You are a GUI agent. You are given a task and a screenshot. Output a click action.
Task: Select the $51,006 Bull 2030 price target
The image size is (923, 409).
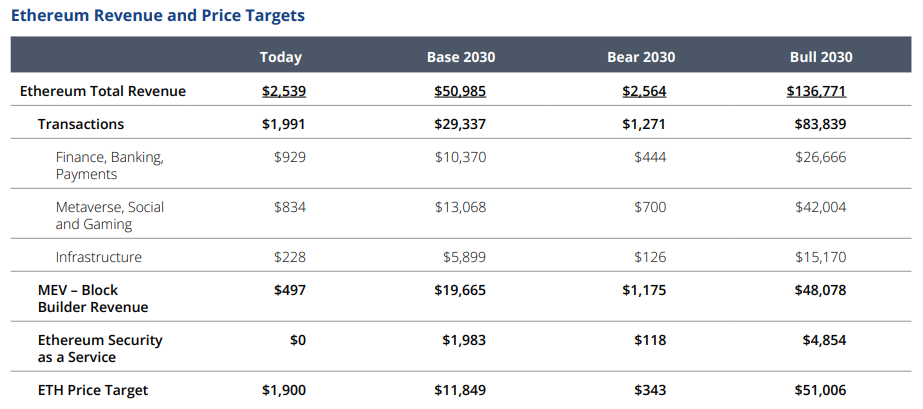[821, 390]
